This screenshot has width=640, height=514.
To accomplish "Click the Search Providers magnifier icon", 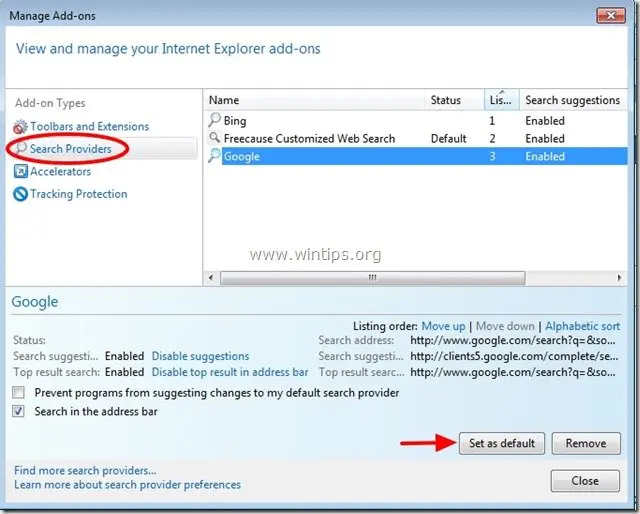I will 20,148.
